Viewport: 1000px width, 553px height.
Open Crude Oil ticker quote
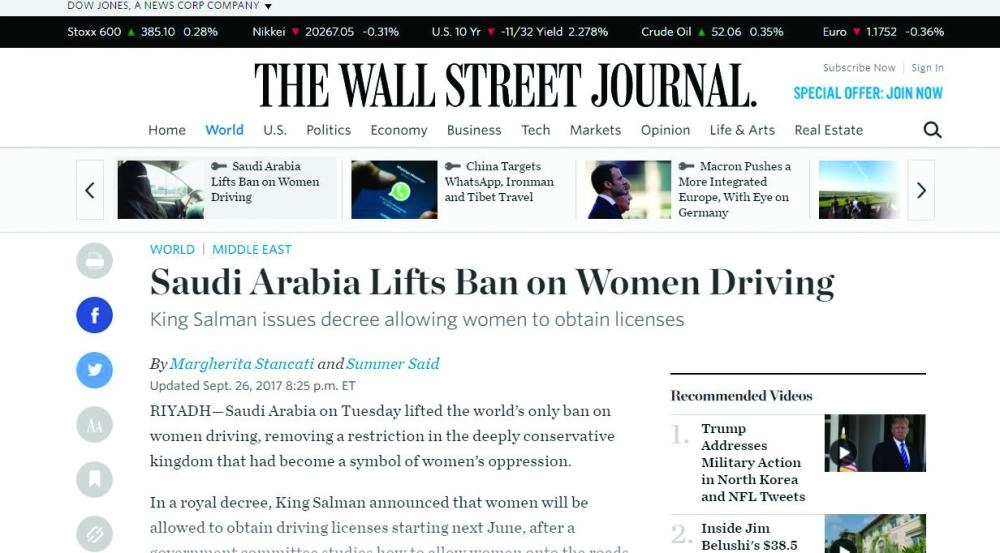coord(712,32)
